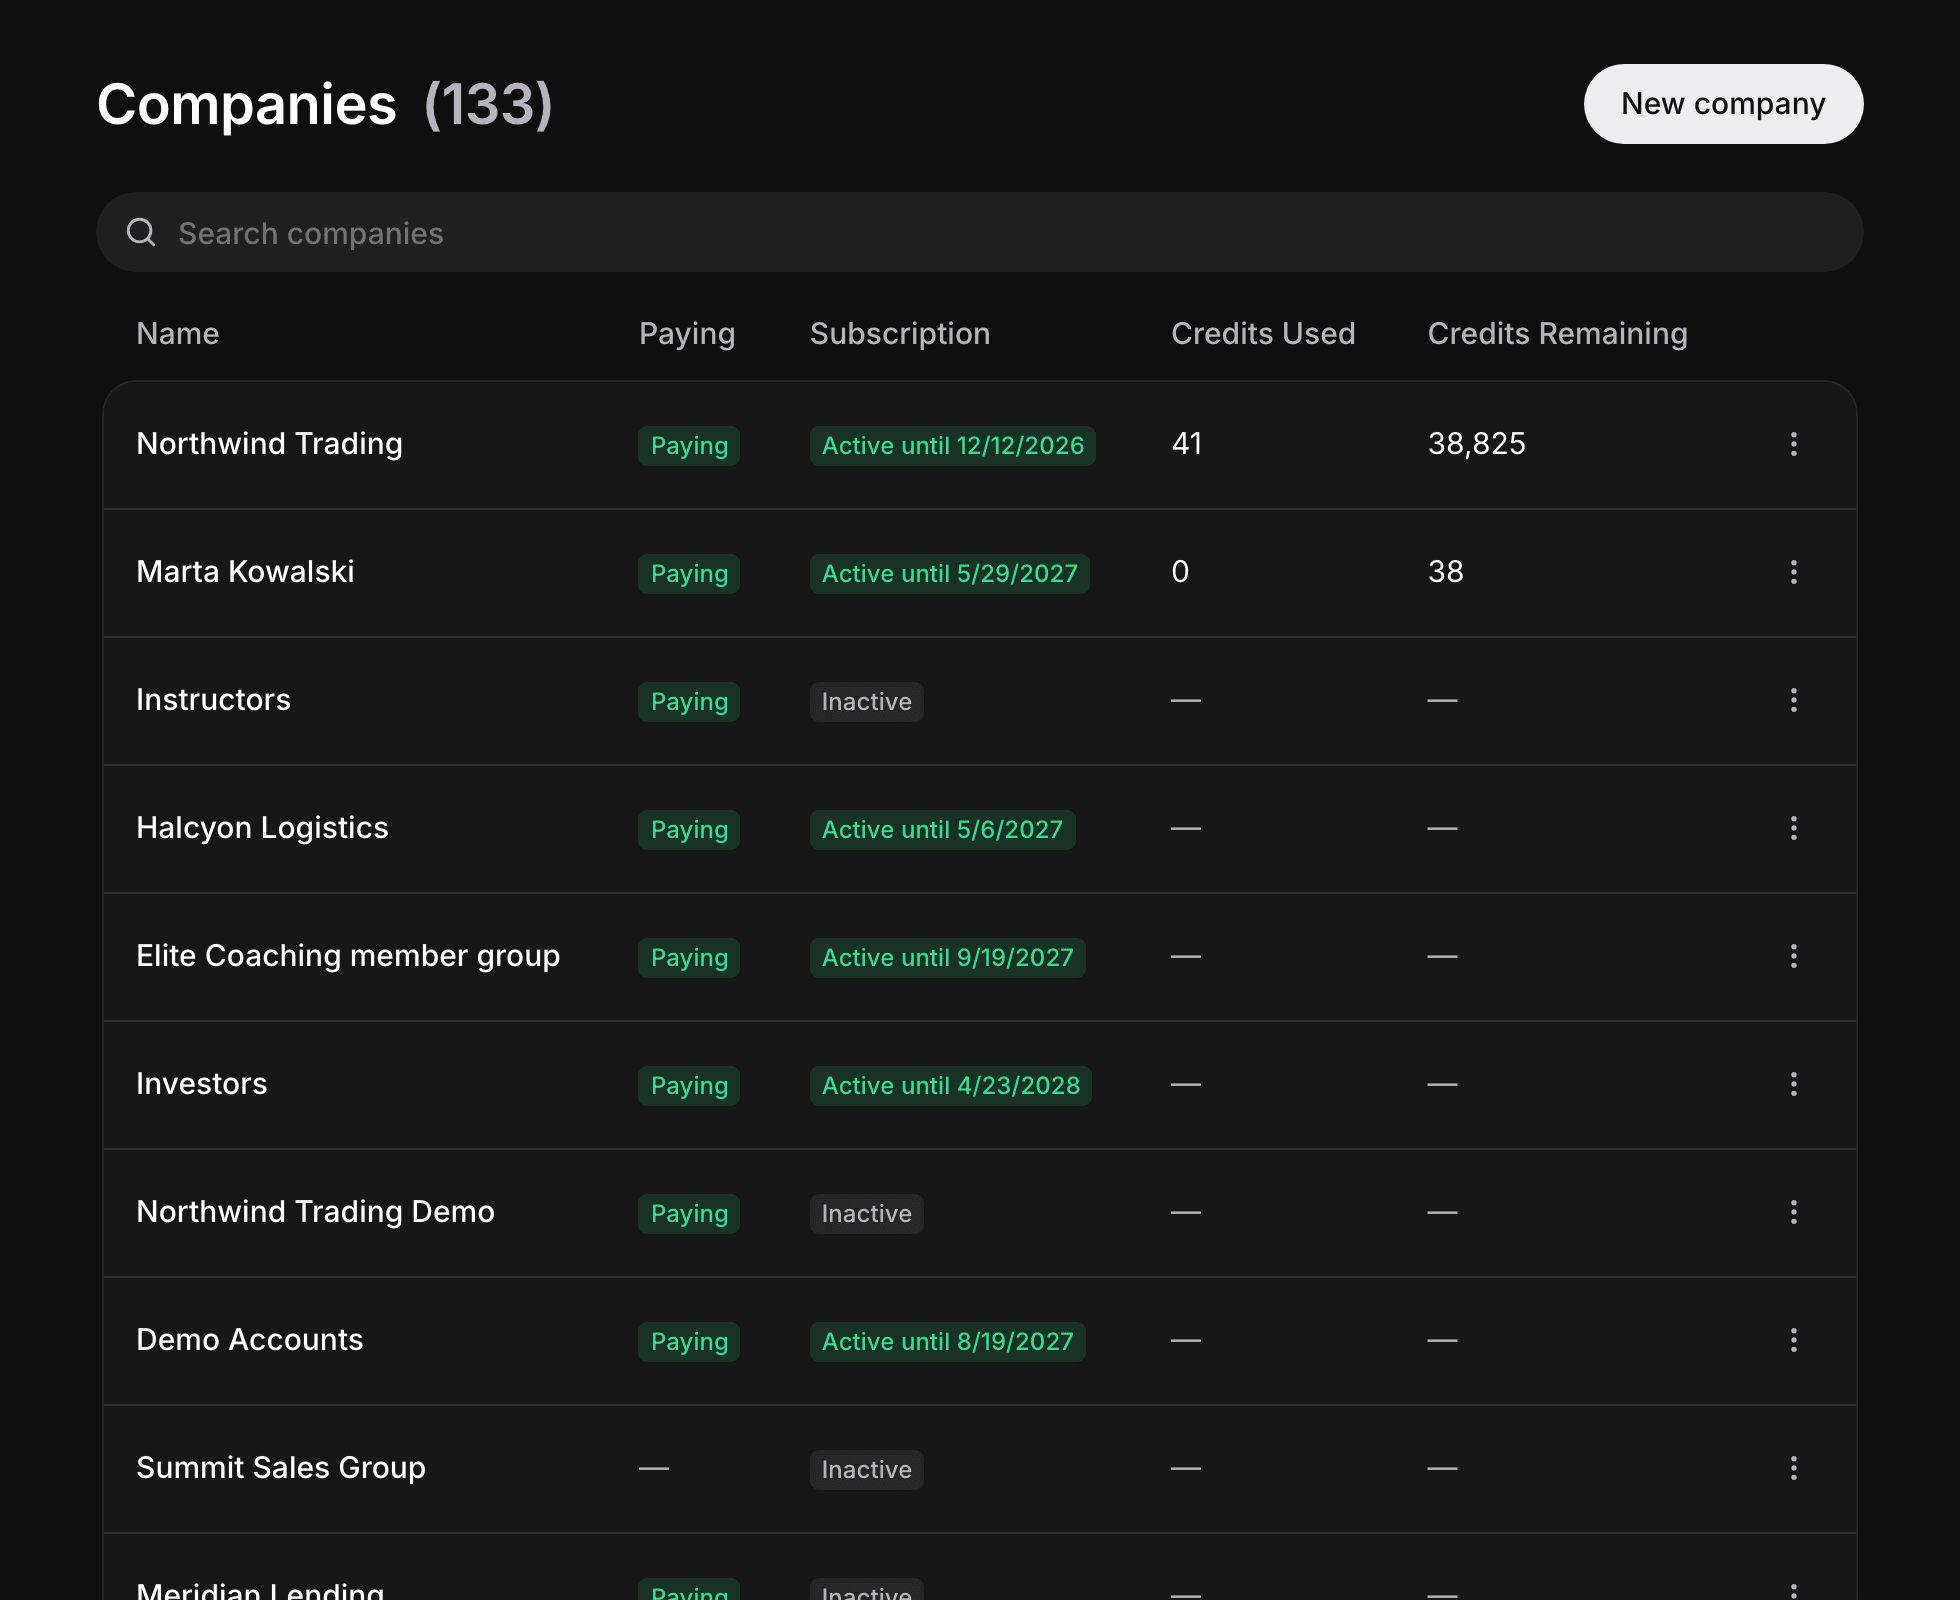Click Inactive badge for Northwind Trading Demo
Screen dimensions: 1960x1600
point(866,1214)
